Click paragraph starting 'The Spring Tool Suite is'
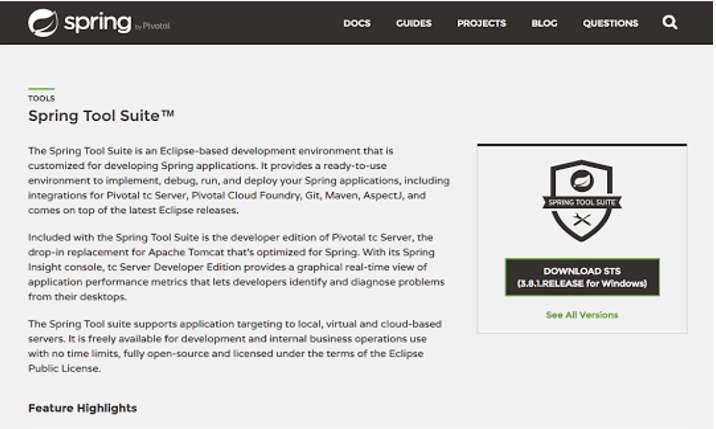This screenshot has width=716, height=429. pos(239,180)
